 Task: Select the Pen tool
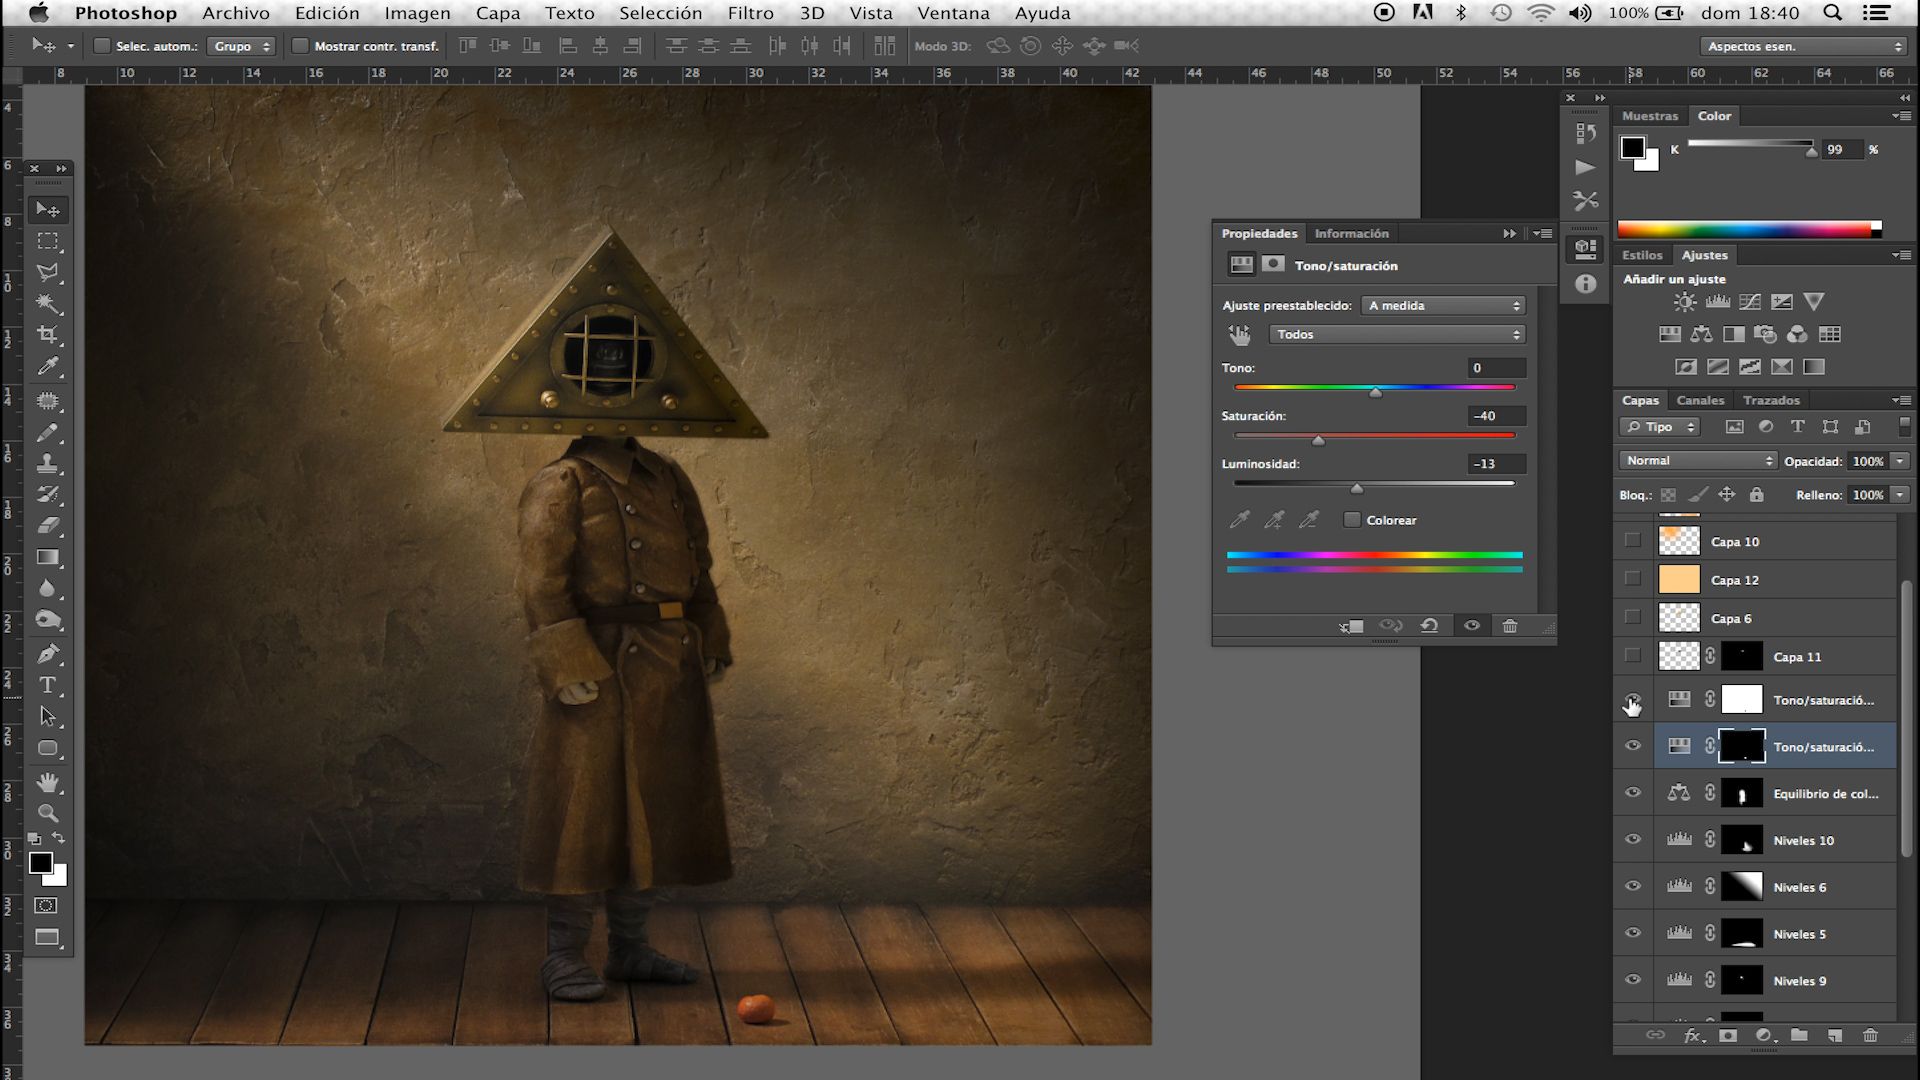click(47, 654)
